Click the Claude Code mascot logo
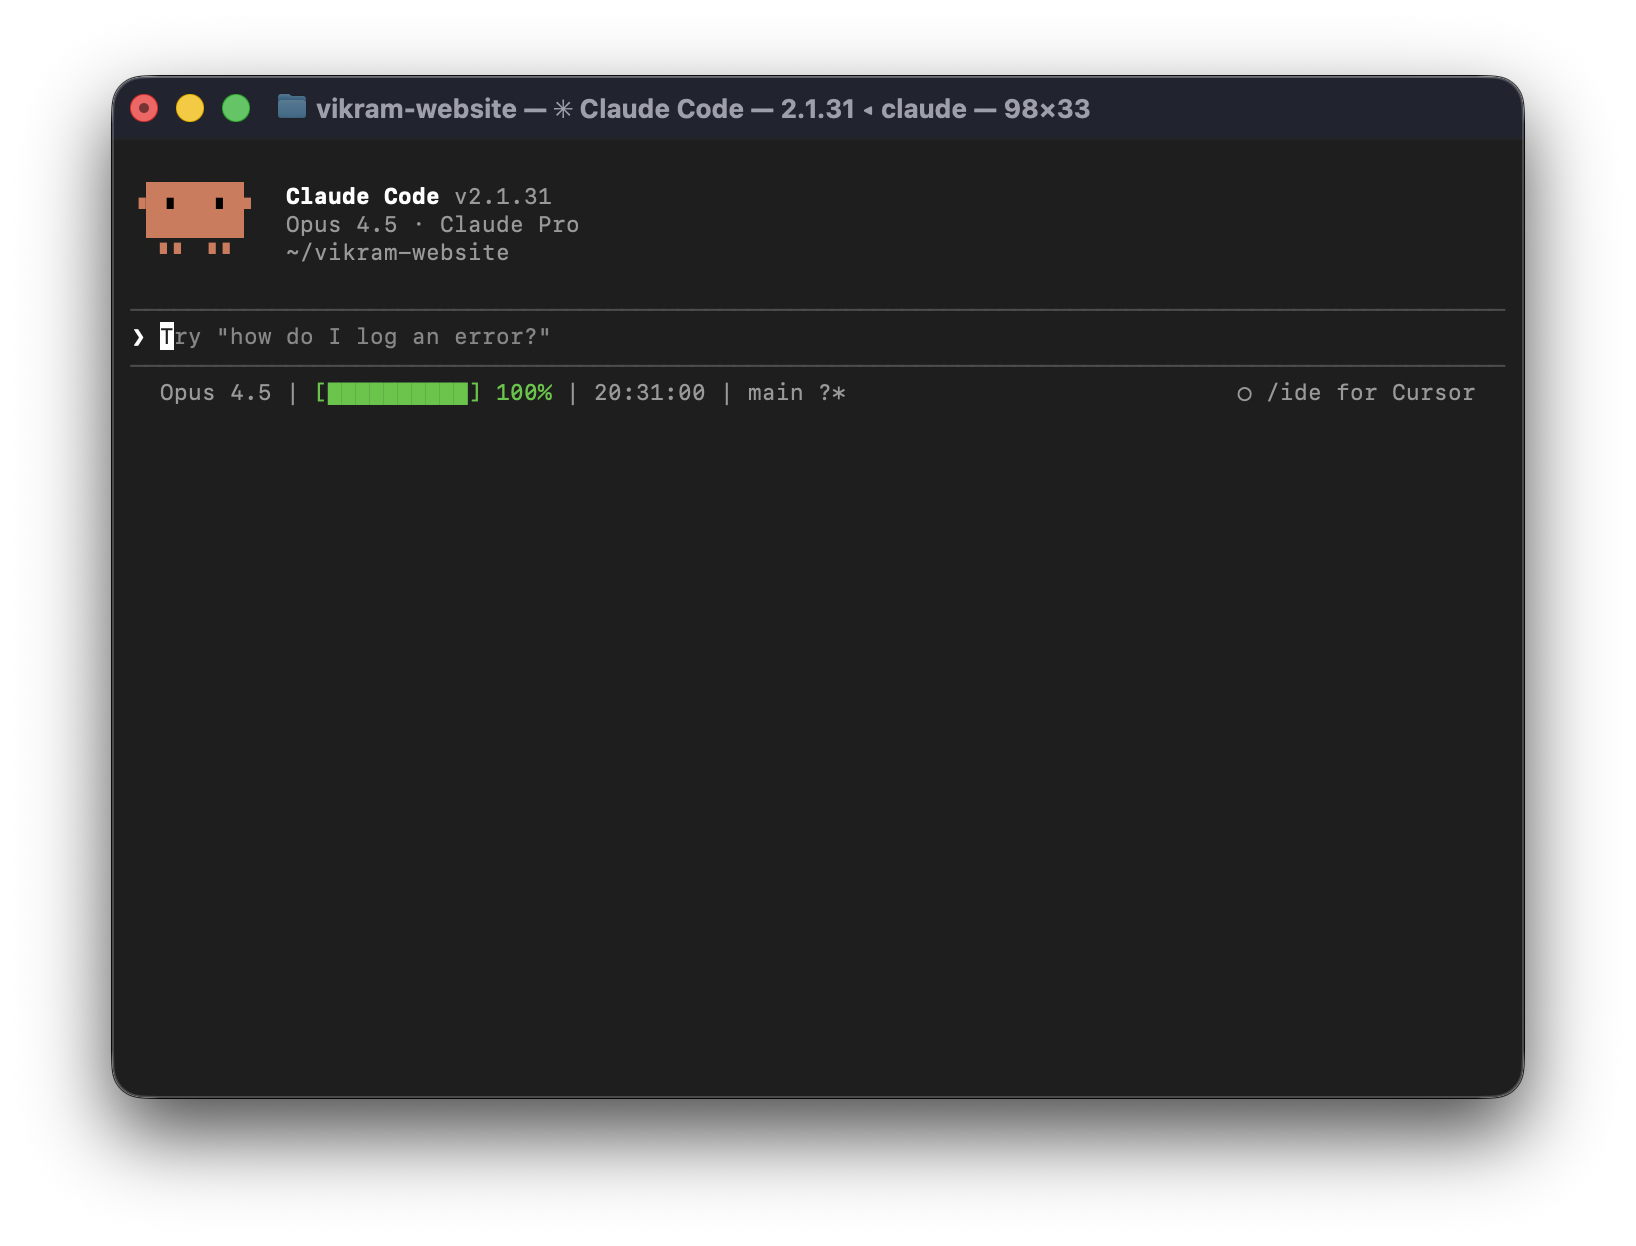Viewport: 1636px width, 1246px height. point(194,220)
